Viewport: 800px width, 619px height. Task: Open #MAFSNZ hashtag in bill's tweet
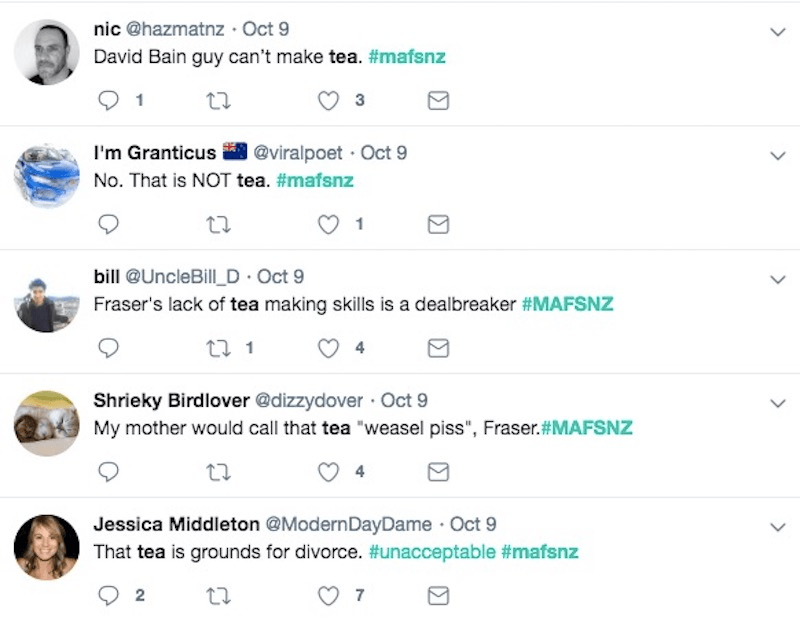pyautogui.click(x=567, y=304)
